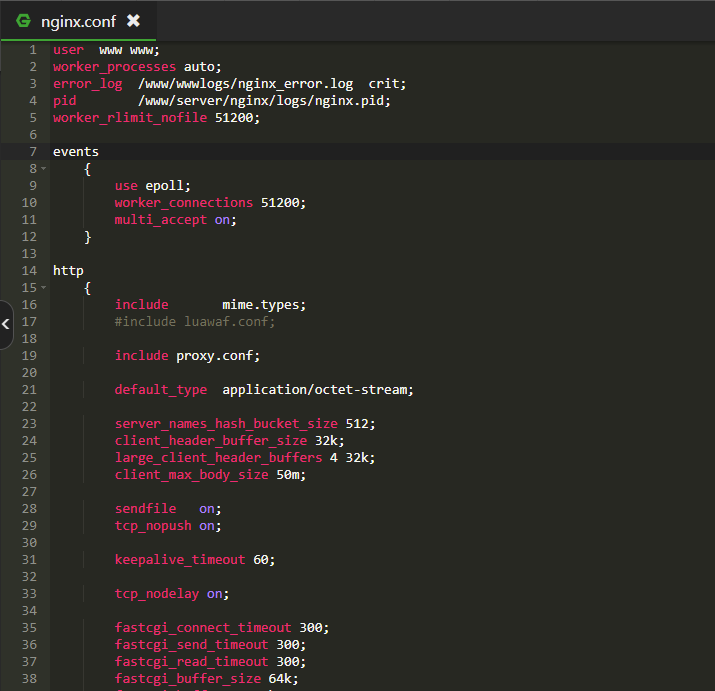Place cursor on the tcp_nodelay directive
The width and height of the screenshot is (715, 691).
(x=158, y=594)
